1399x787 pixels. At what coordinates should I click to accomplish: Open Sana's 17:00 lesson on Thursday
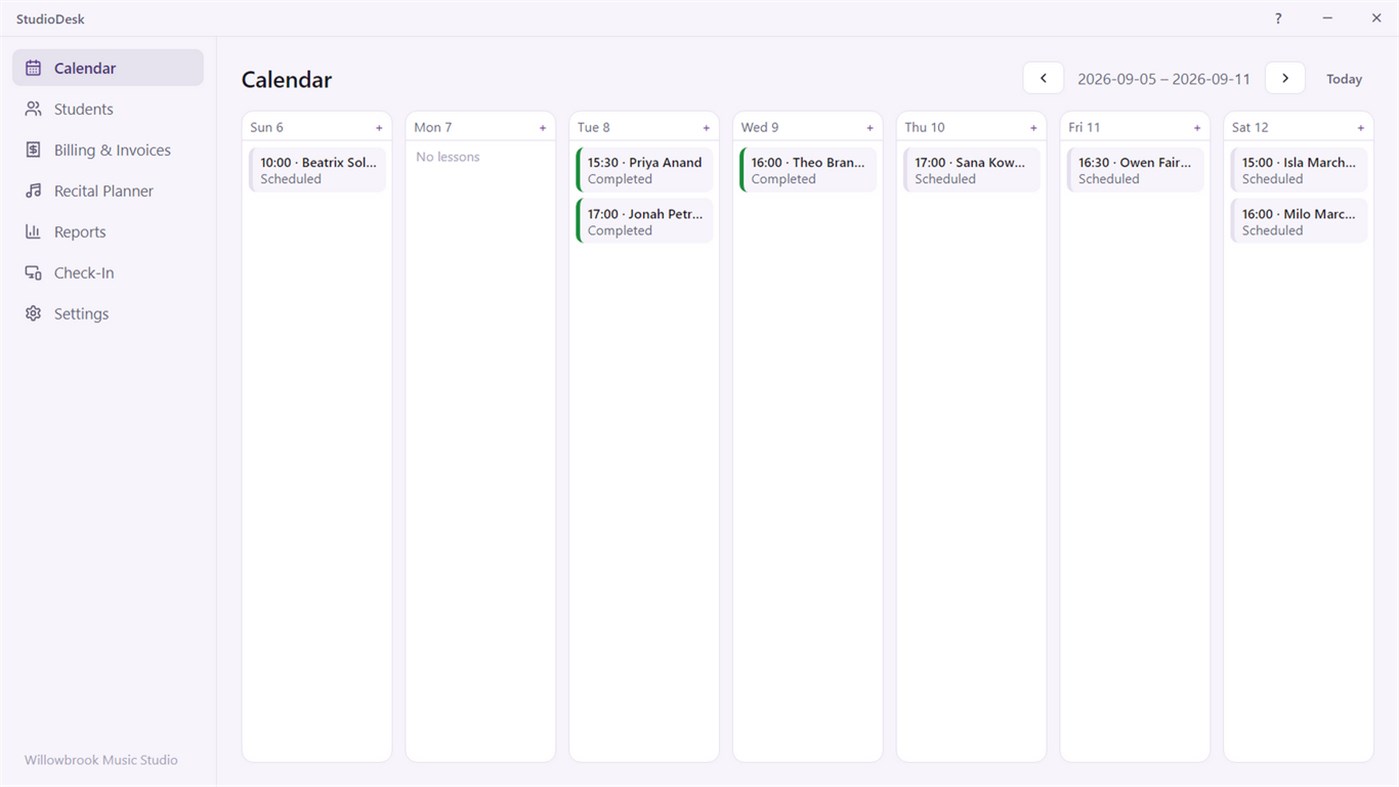tap(972, 170)
